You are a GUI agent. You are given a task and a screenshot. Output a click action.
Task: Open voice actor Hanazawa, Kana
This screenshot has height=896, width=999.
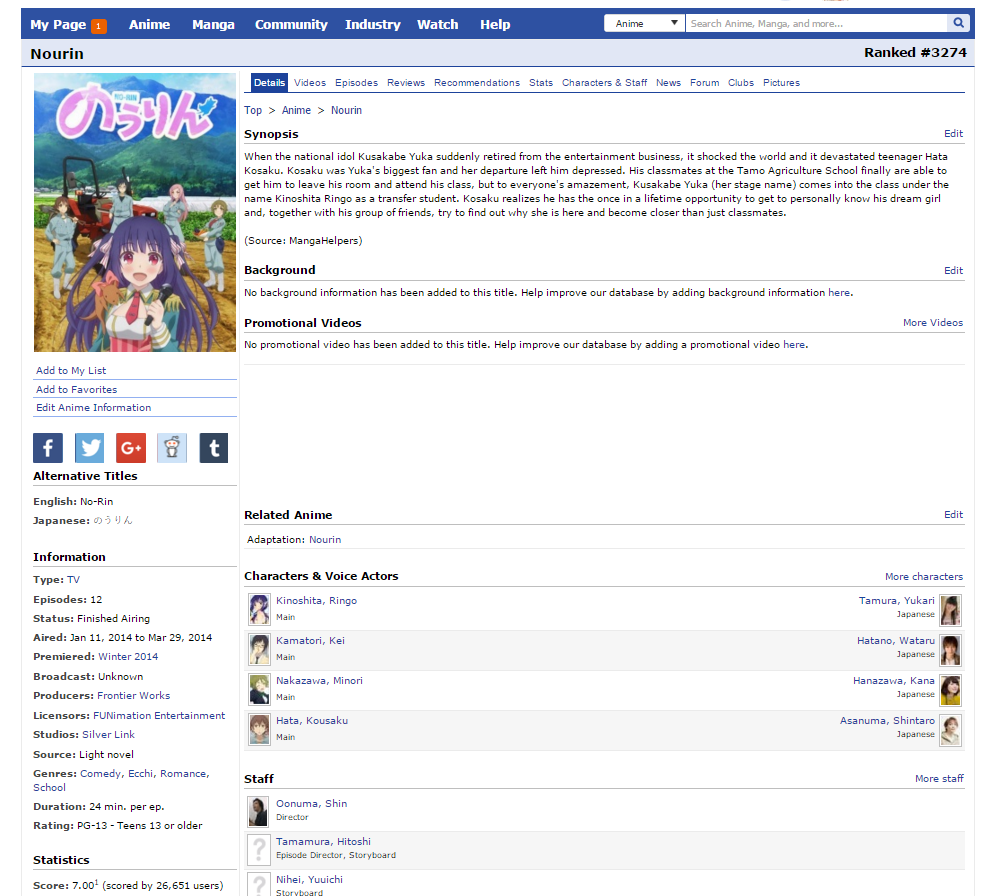[893, 681]
